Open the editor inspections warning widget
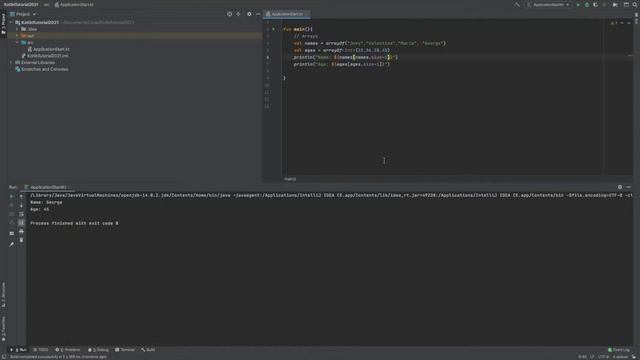The height and width of the screenshot is (360, 640). coord(614,23)
